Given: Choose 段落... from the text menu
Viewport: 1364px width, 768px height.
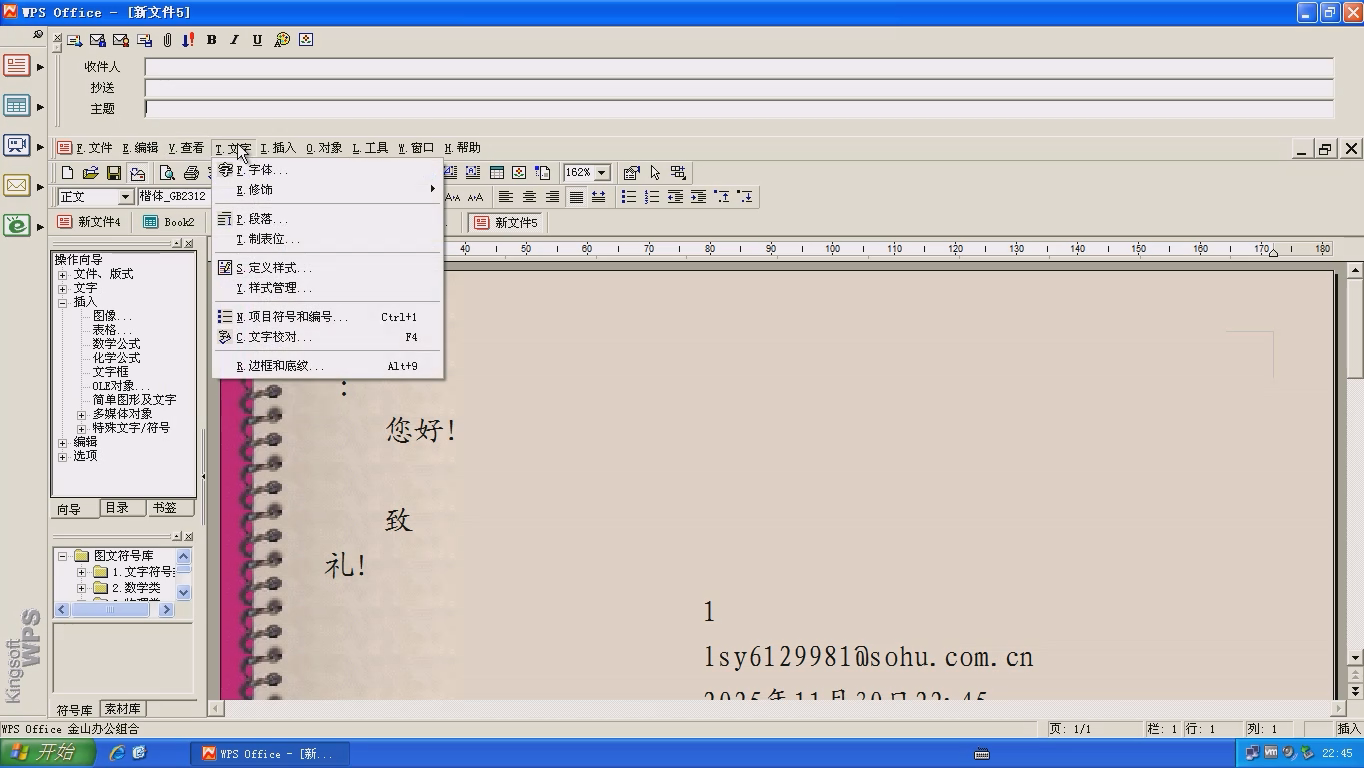Looking at the screenshot, I should (328, 219).
